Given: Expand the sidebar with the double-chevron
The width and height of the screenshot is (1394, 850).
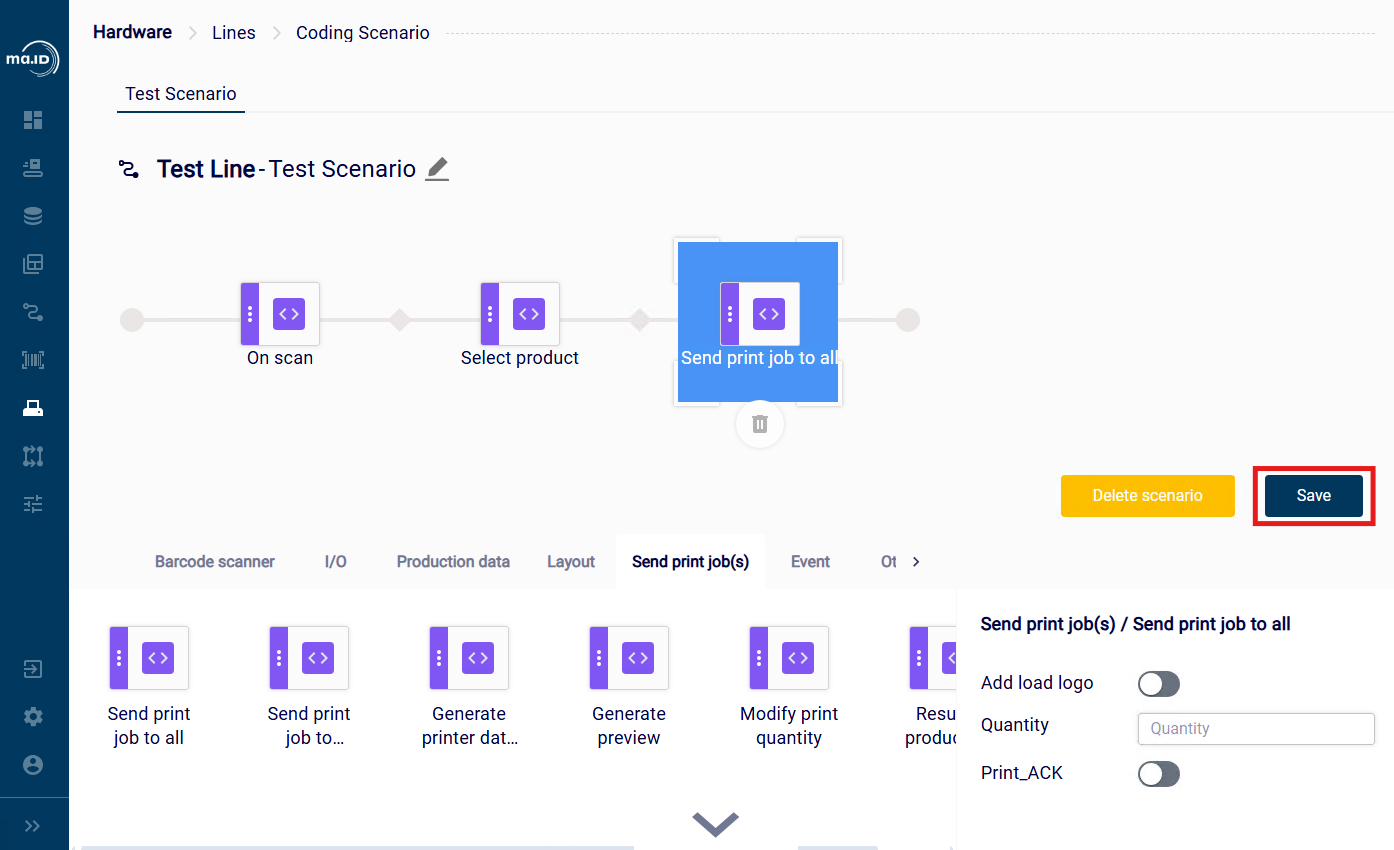Looking at the screenshot, I should (x=33, y=826).
